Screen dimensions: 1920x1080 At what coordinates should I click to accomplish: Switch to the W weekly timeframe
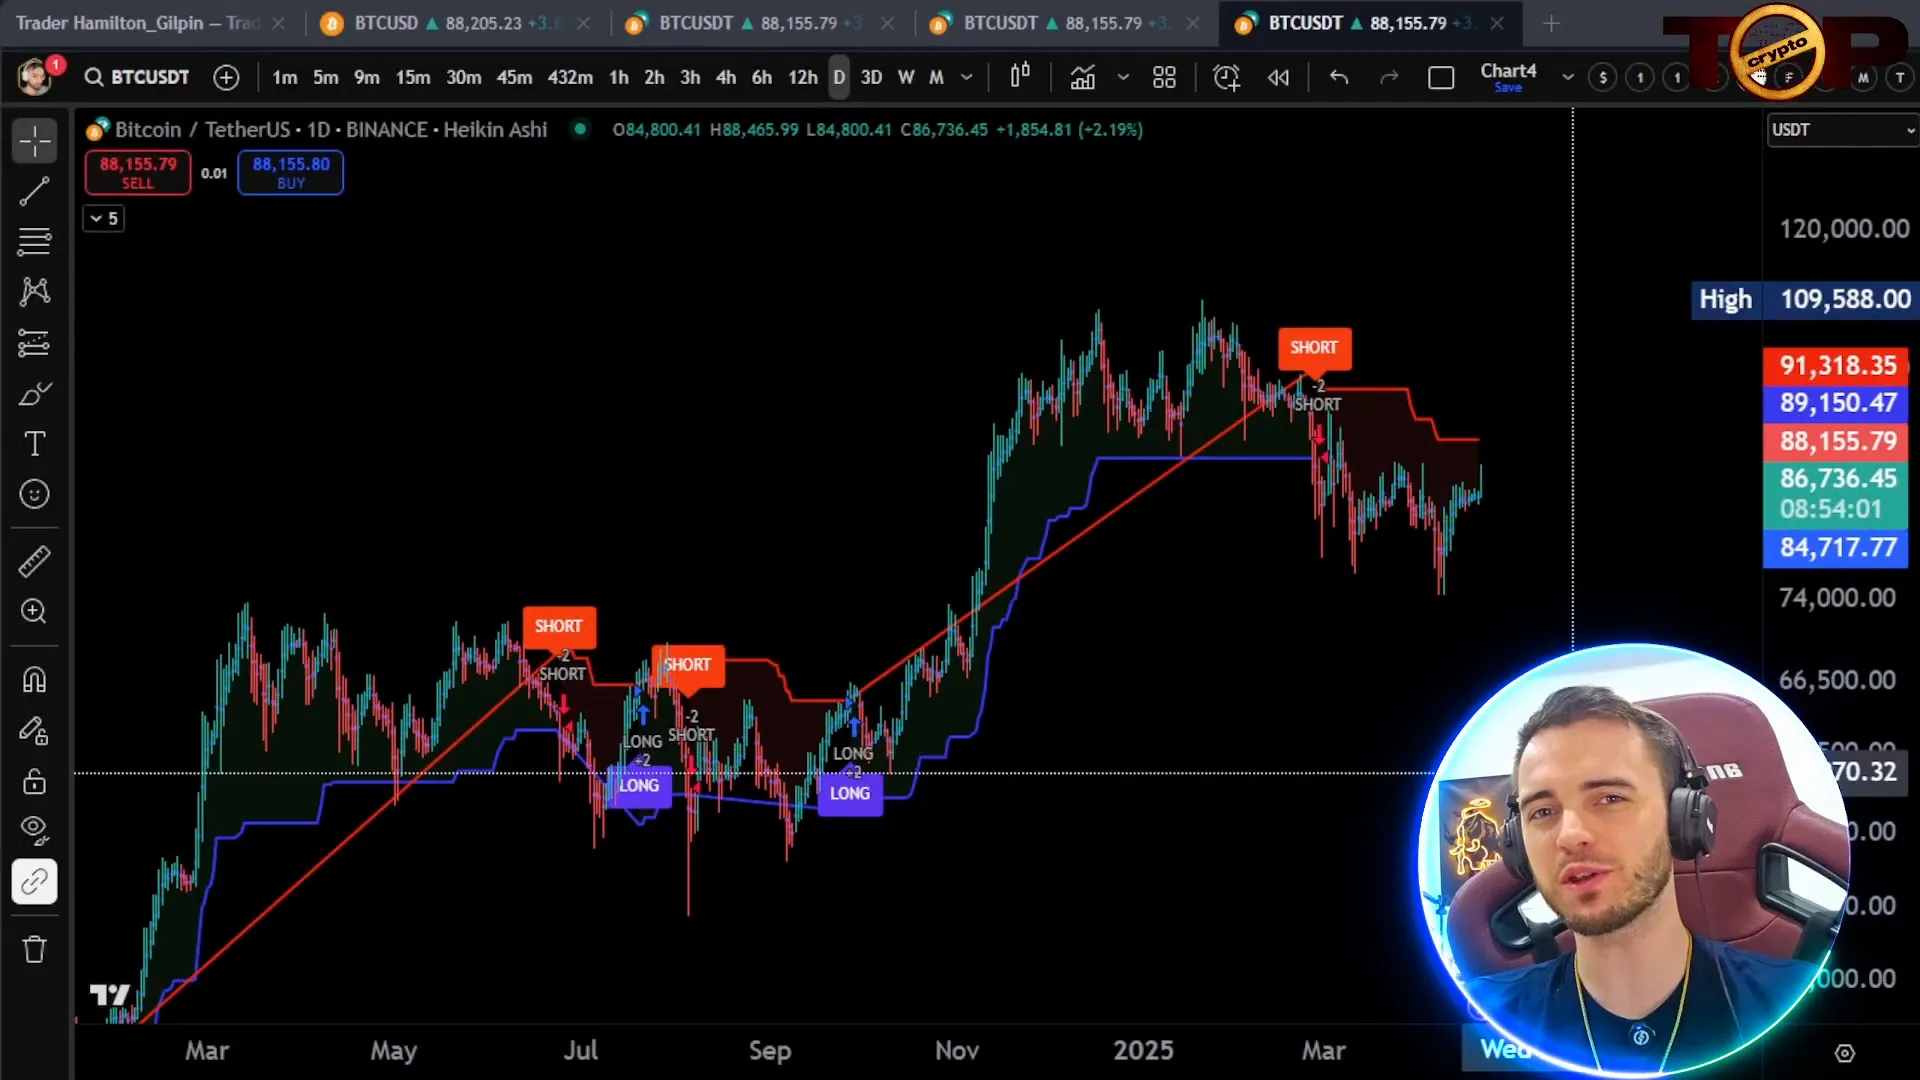pos(905,77)
